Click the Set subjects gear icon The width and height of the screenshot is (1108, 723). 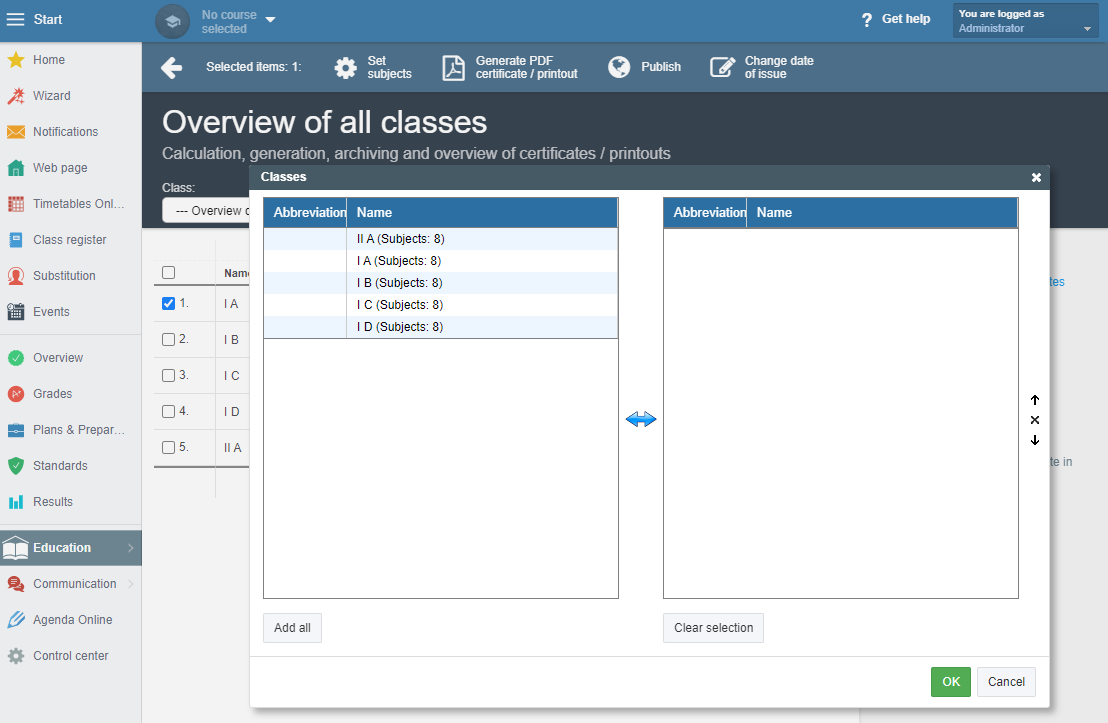pyautogui.click(x=346, y=67)
